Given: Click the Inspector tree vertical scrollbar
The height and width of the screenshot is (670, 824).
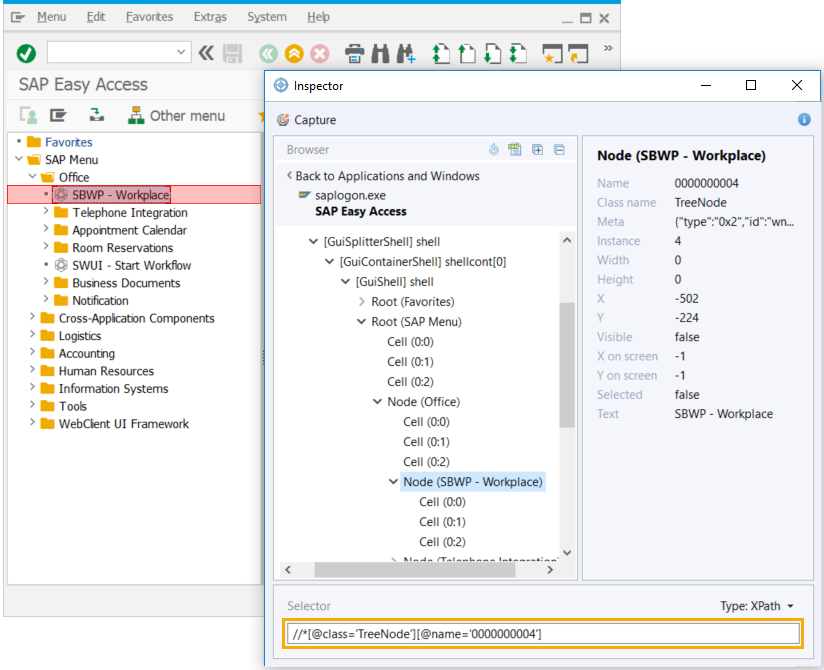Looking at the screenshot, I should tap(566, 365).
